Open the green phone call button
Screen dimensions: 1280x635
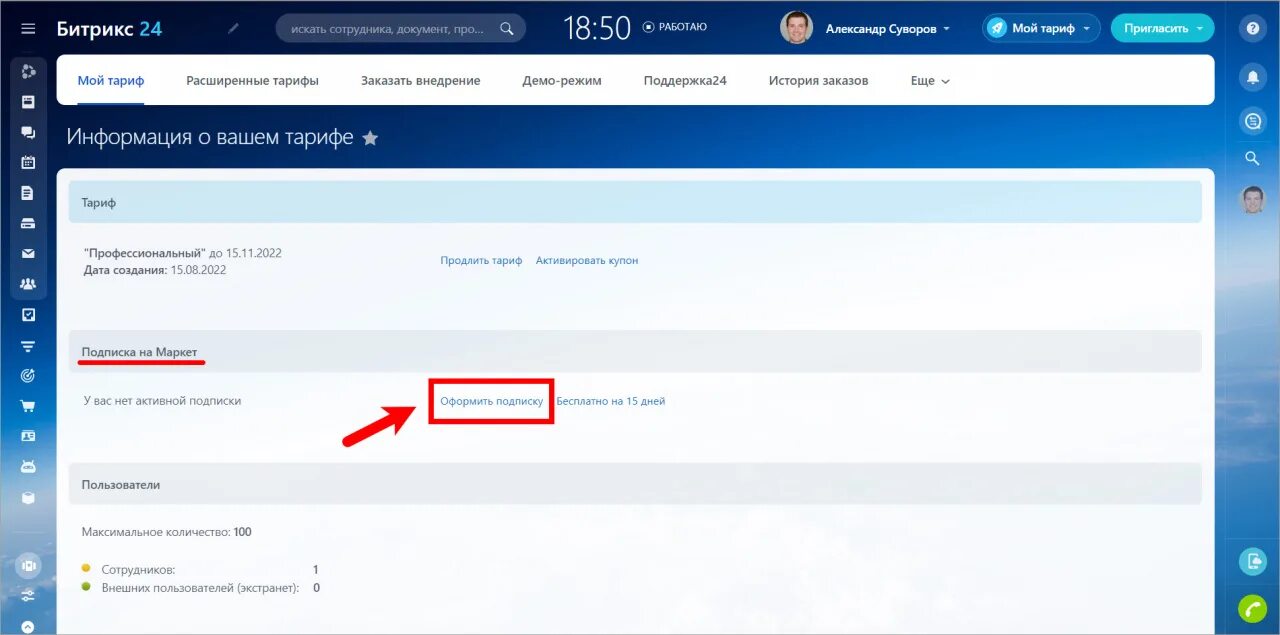click(1252, 608)
